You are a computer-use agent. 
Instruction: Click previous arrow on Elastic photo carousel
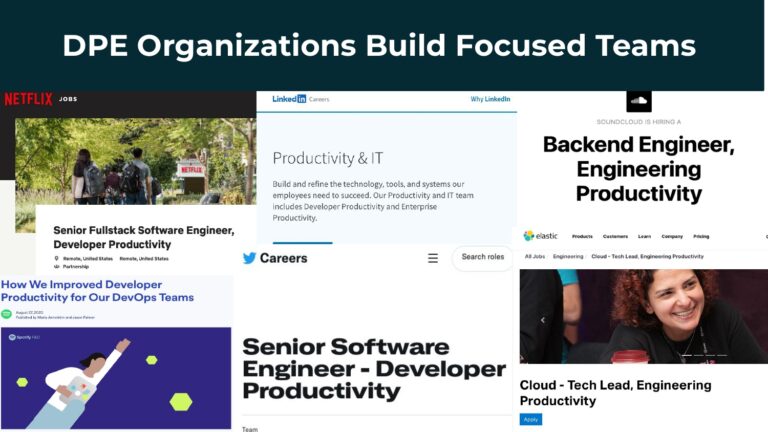tap(543, 320)
